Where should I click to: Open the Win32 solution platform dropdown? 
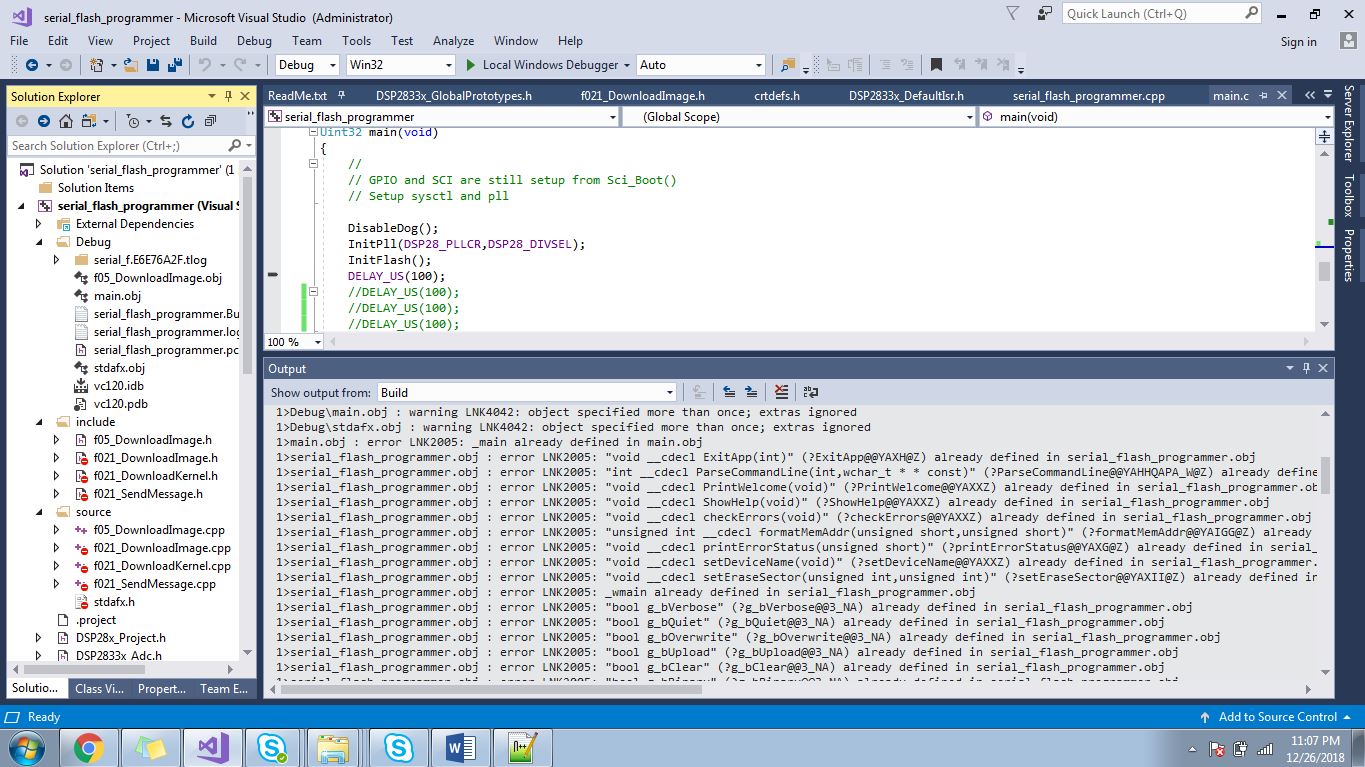(x=401, y=65)
